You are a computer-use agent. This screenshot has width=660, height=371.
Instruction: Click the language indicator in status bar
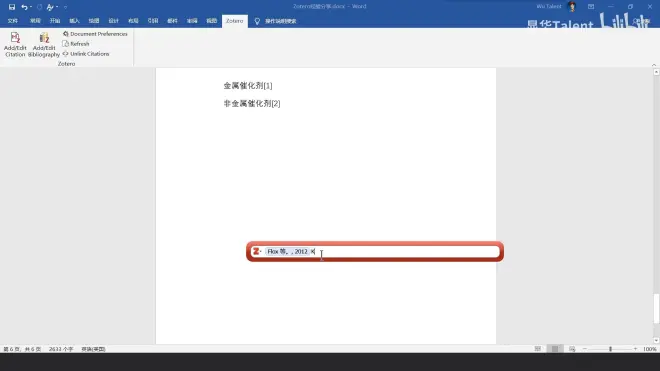point(93,349)
